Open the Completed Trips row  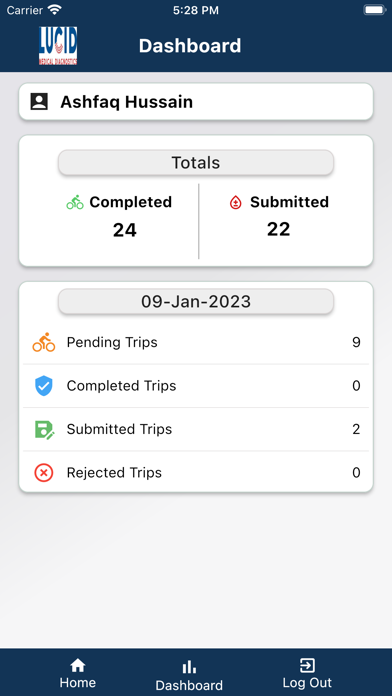pyautogui.click(x=196, y=386)
